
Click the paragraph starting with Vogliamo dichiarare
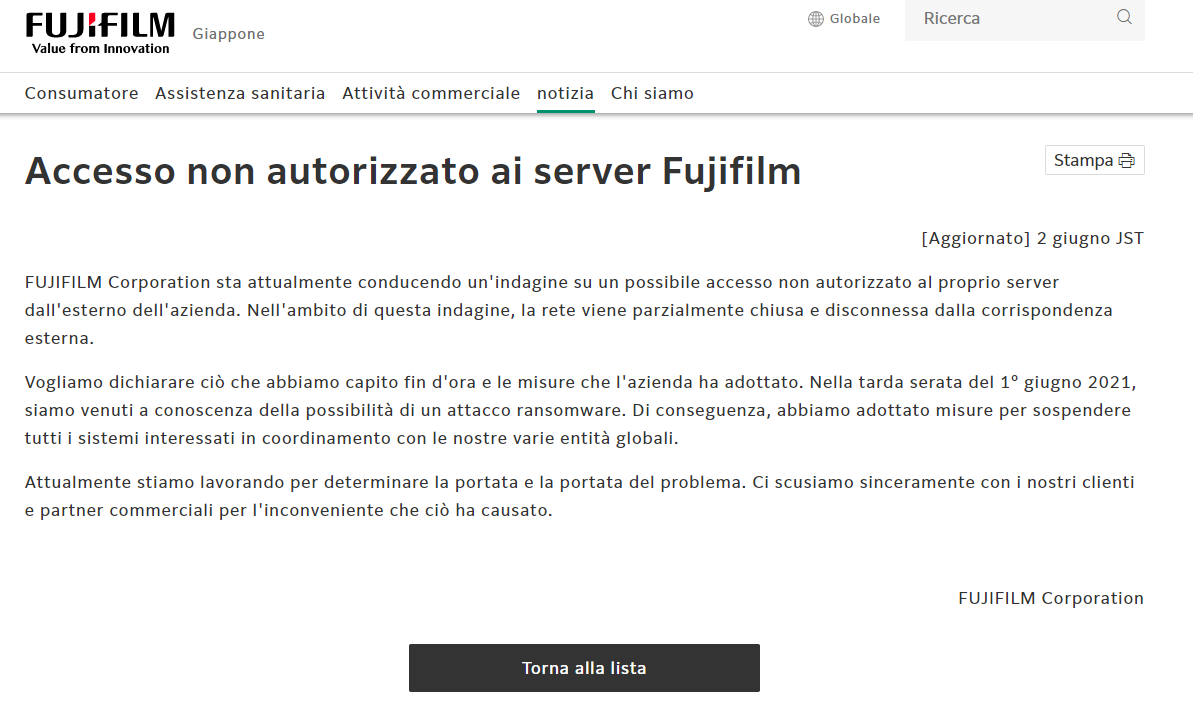[580, 410]
